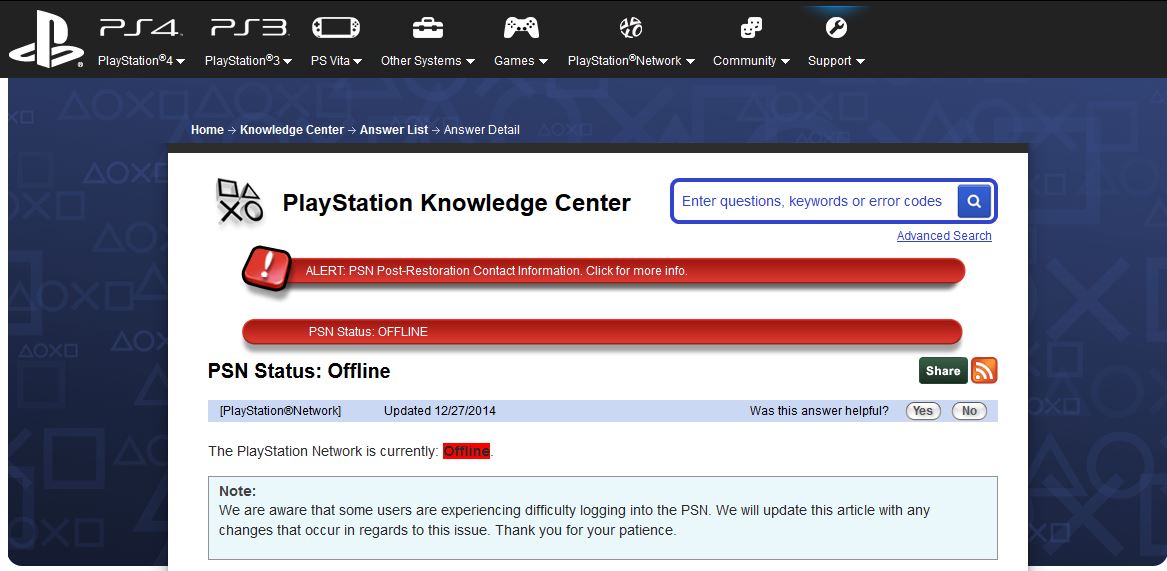Open Knowledge Center breadcrumb link
This screenshot has width=1167, height=571.
292,130
